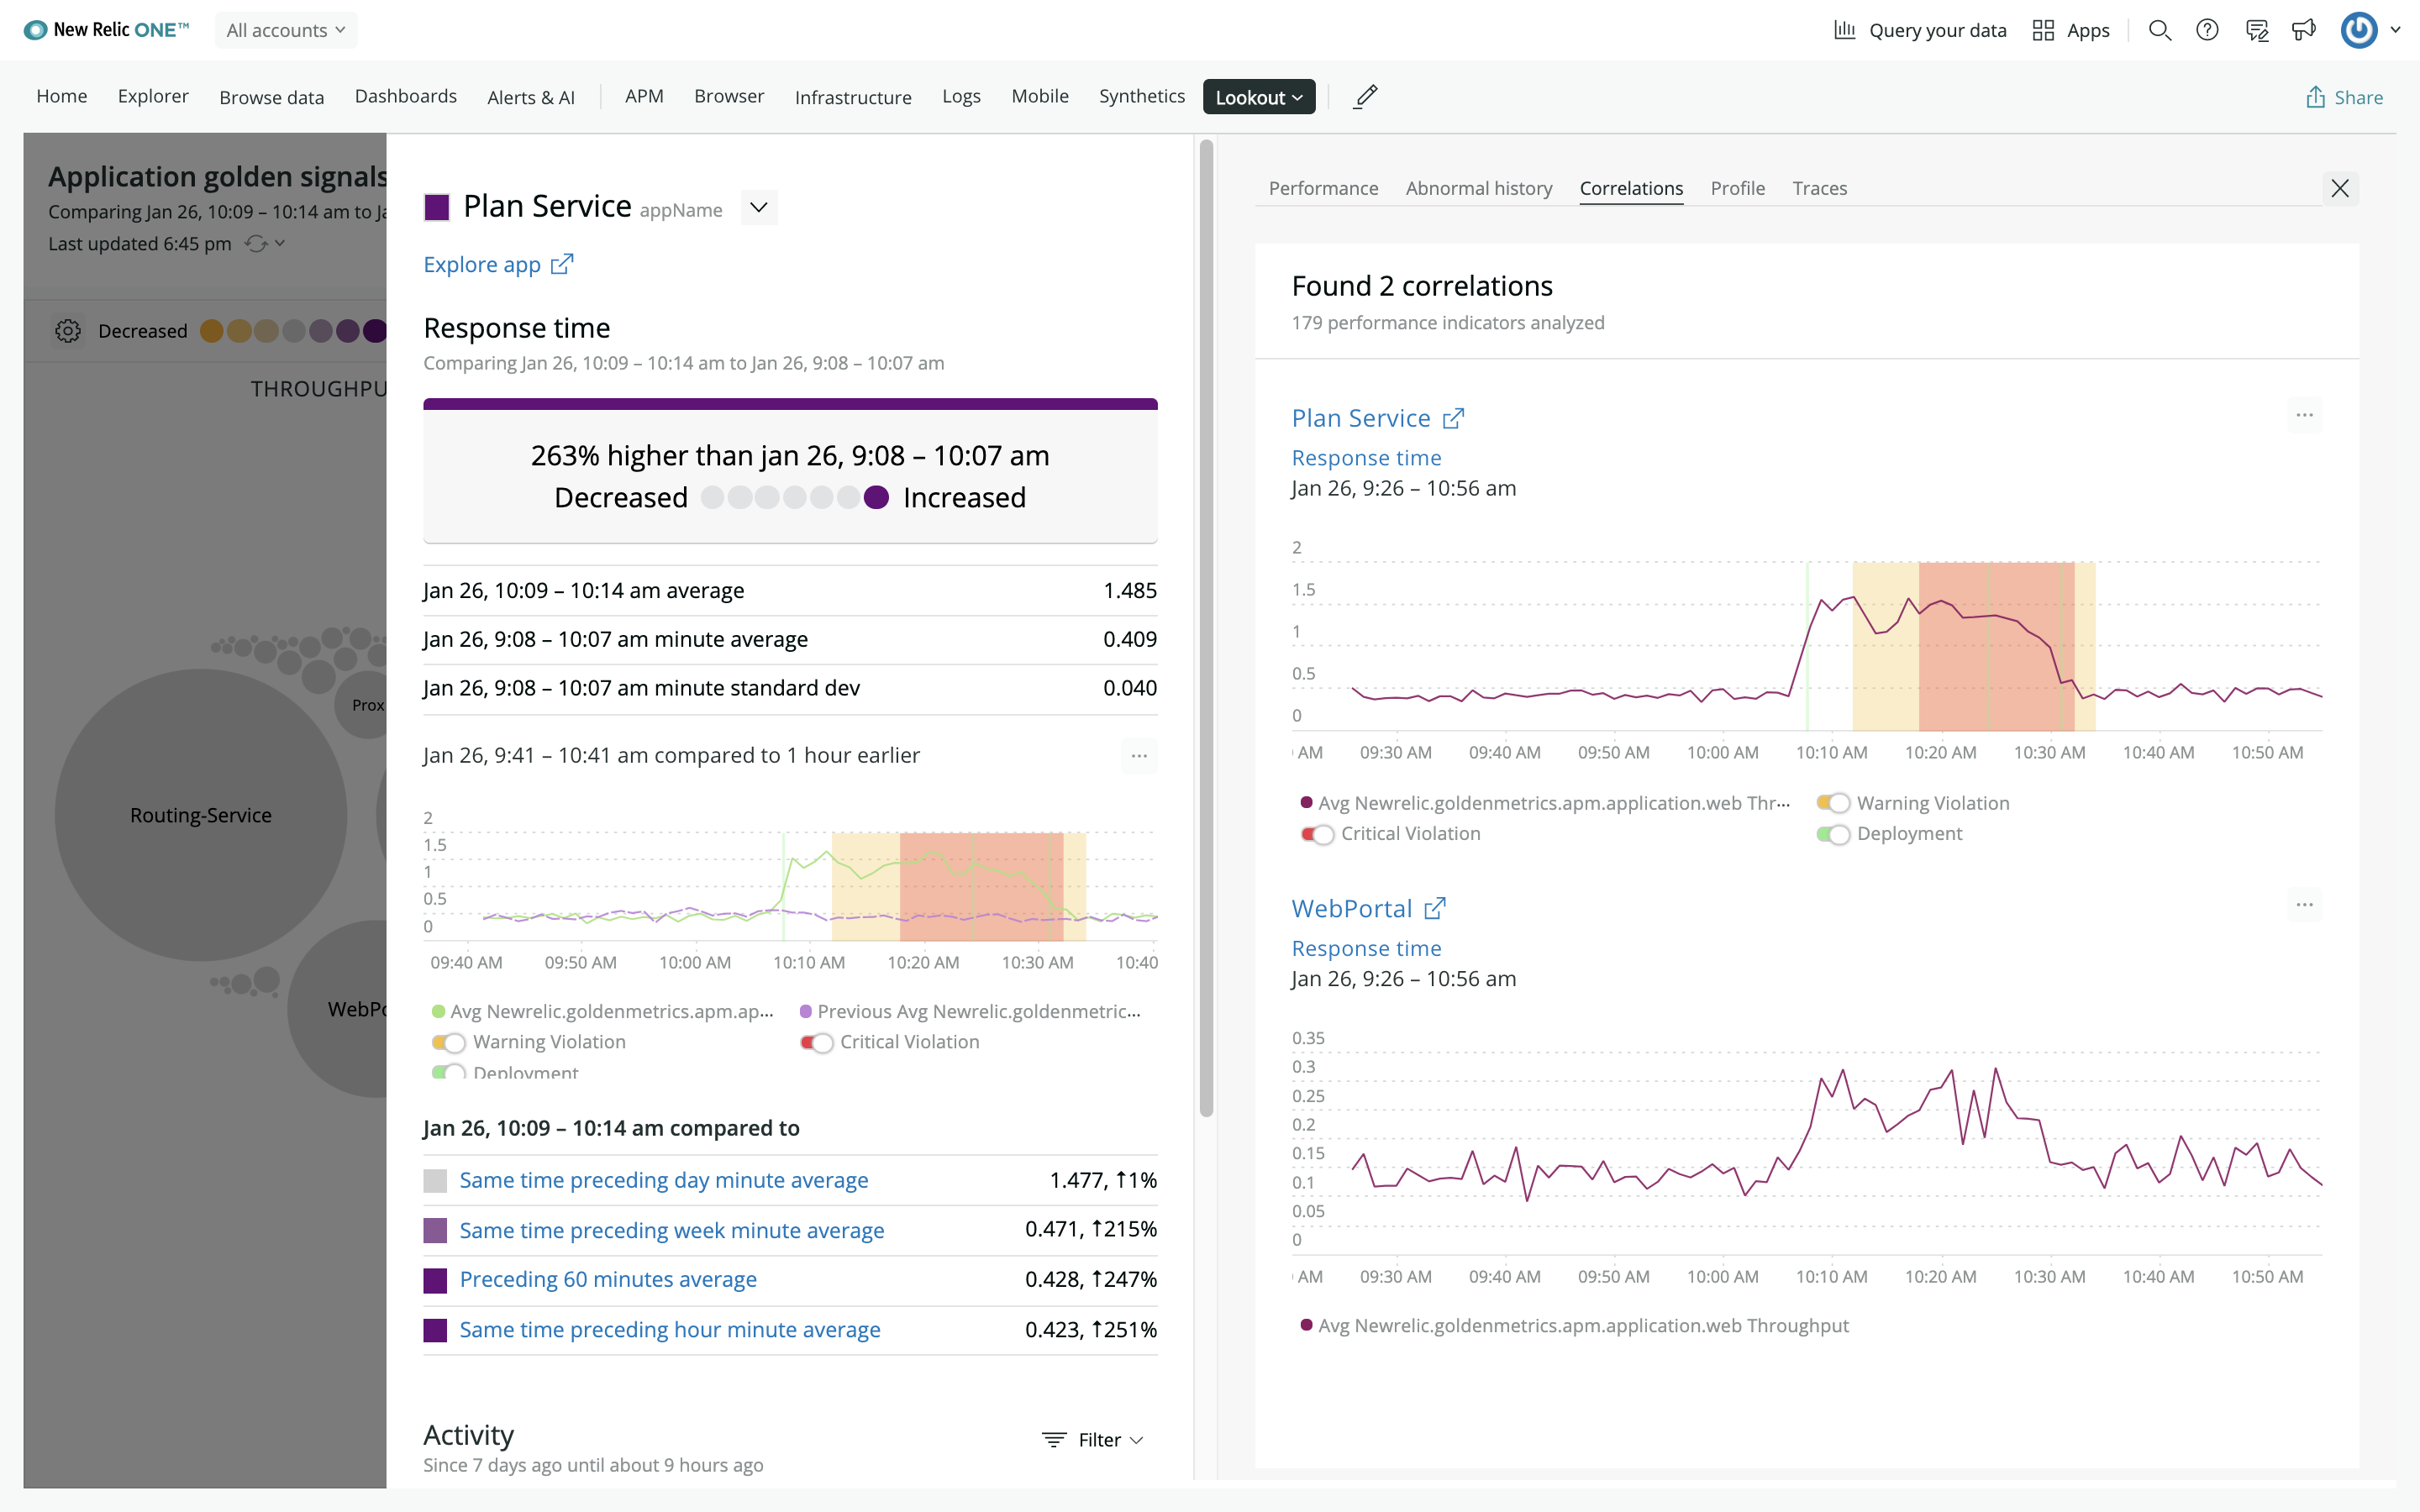Click external link icon beside Explore app

pyautogui.click(x=562, y=264)
